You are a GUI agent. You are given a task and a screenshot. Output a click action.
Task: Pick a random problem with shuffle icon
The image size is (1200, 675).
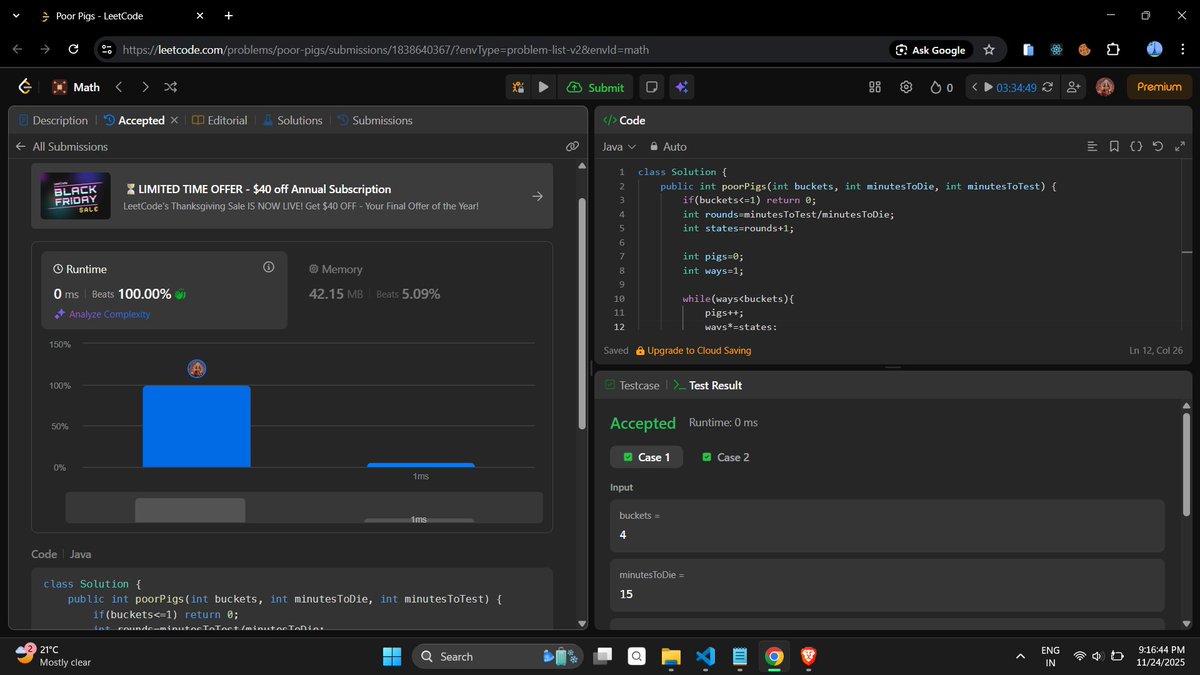[171, 87]
